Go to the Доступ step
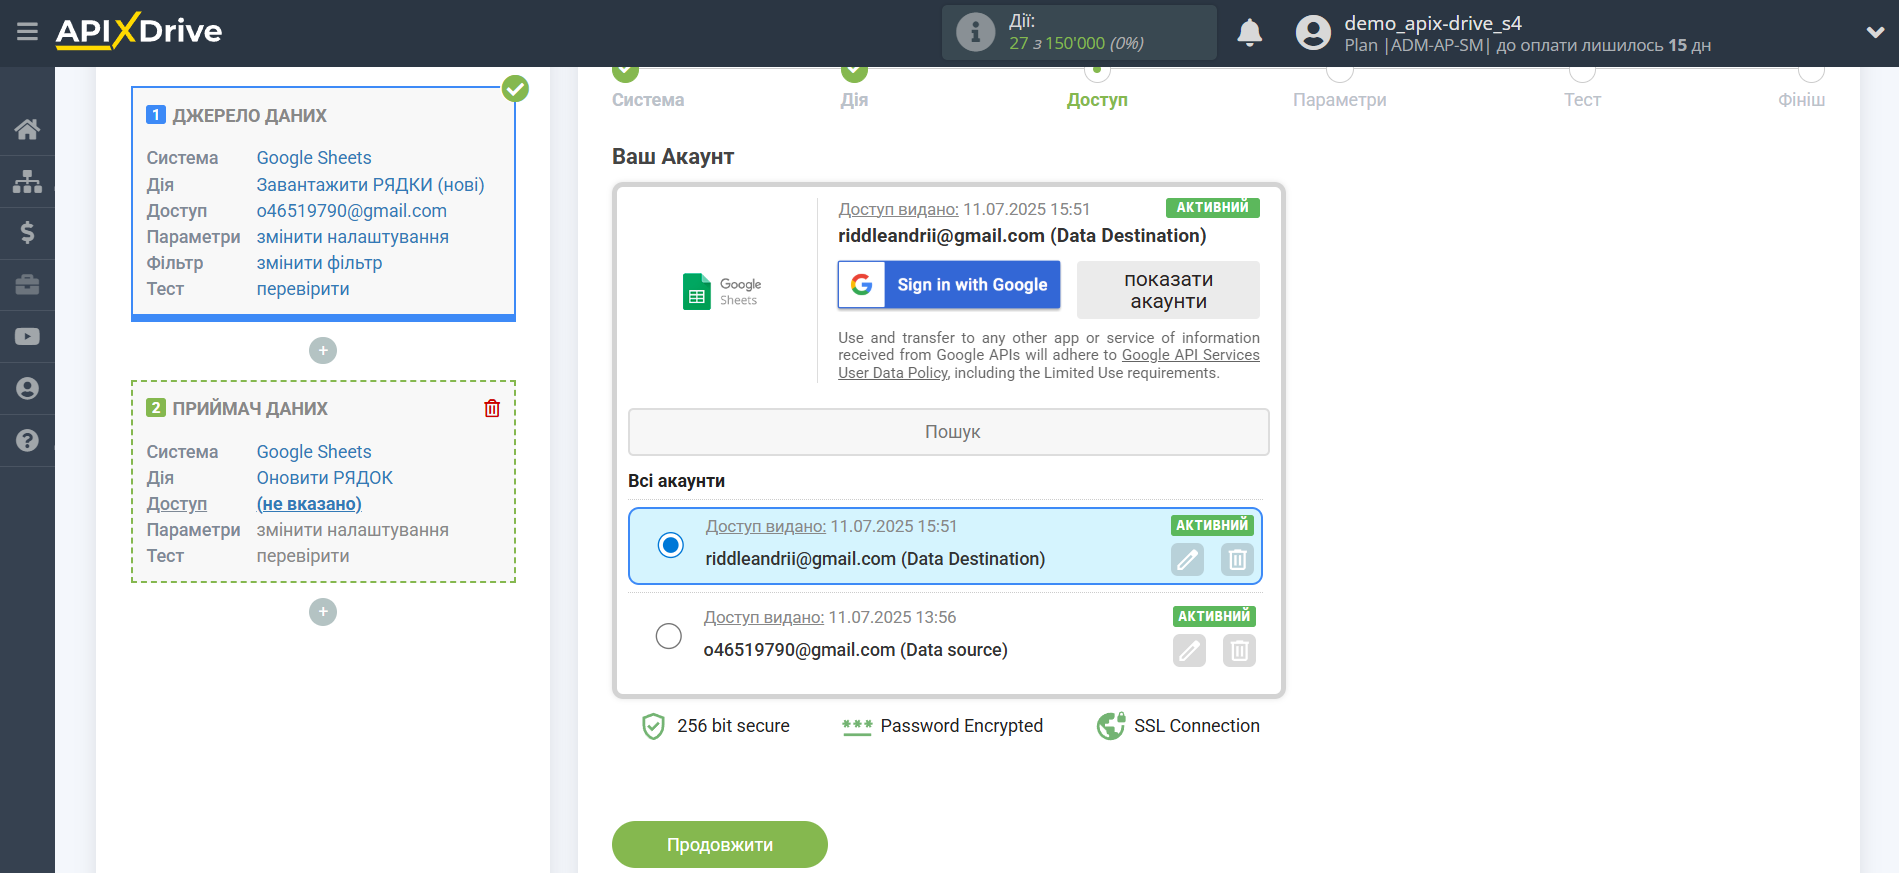Screen dimensions: 1899x873 [x=1097, y=100]
